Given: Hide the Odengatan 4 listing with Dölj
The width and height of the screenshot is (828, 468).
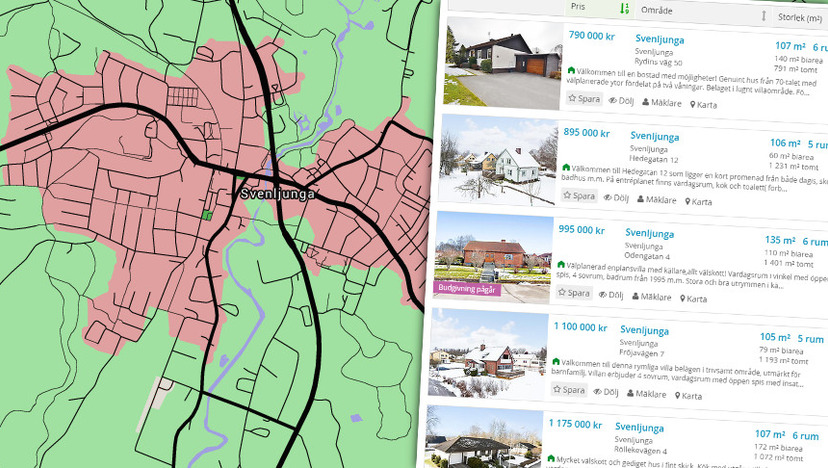Looking at the screenshot, I should pos(611,295).
